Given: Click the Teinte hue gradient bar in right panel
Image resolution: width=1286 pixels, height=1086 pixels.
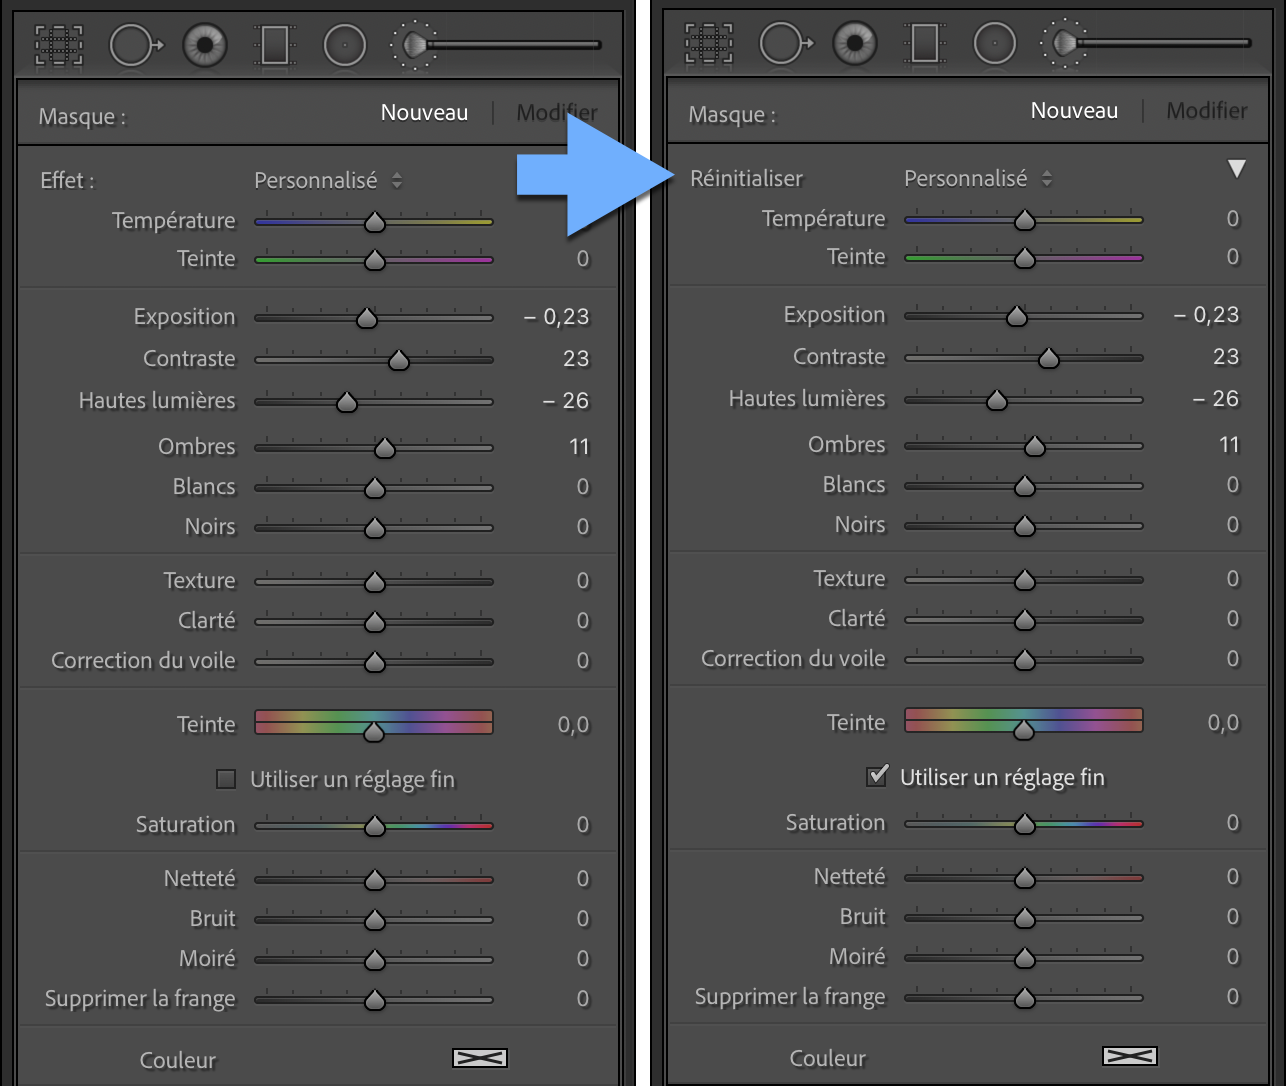Looking at the screenshot, I should point(1023,720).
